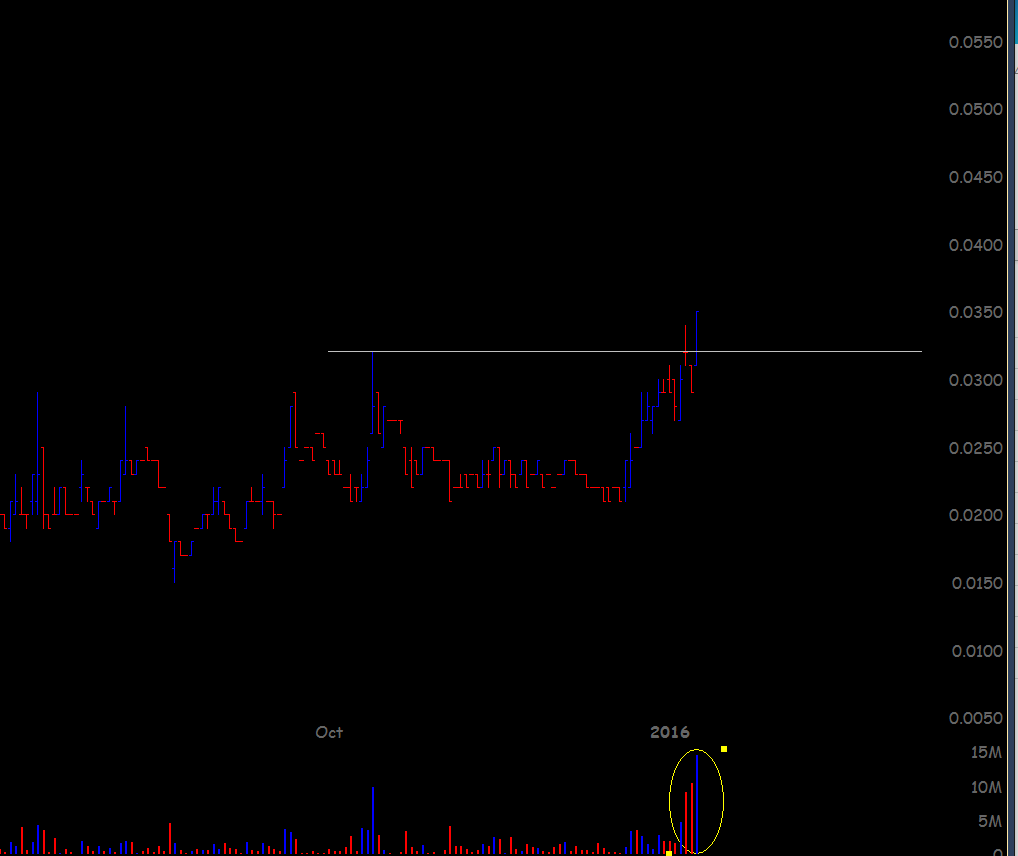This screenshot has width=1018, height=856.
Task: Click the tallest blue volume bar
Action: click(697, 804)
